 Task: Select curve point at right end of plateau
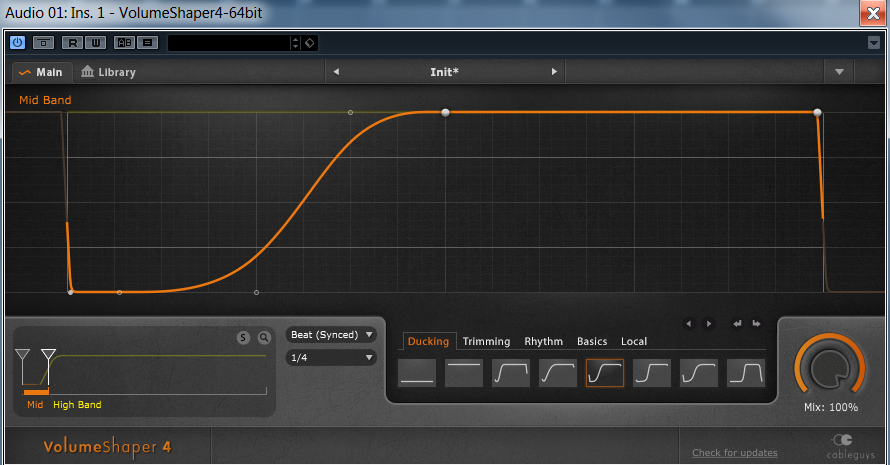(817, 112)
